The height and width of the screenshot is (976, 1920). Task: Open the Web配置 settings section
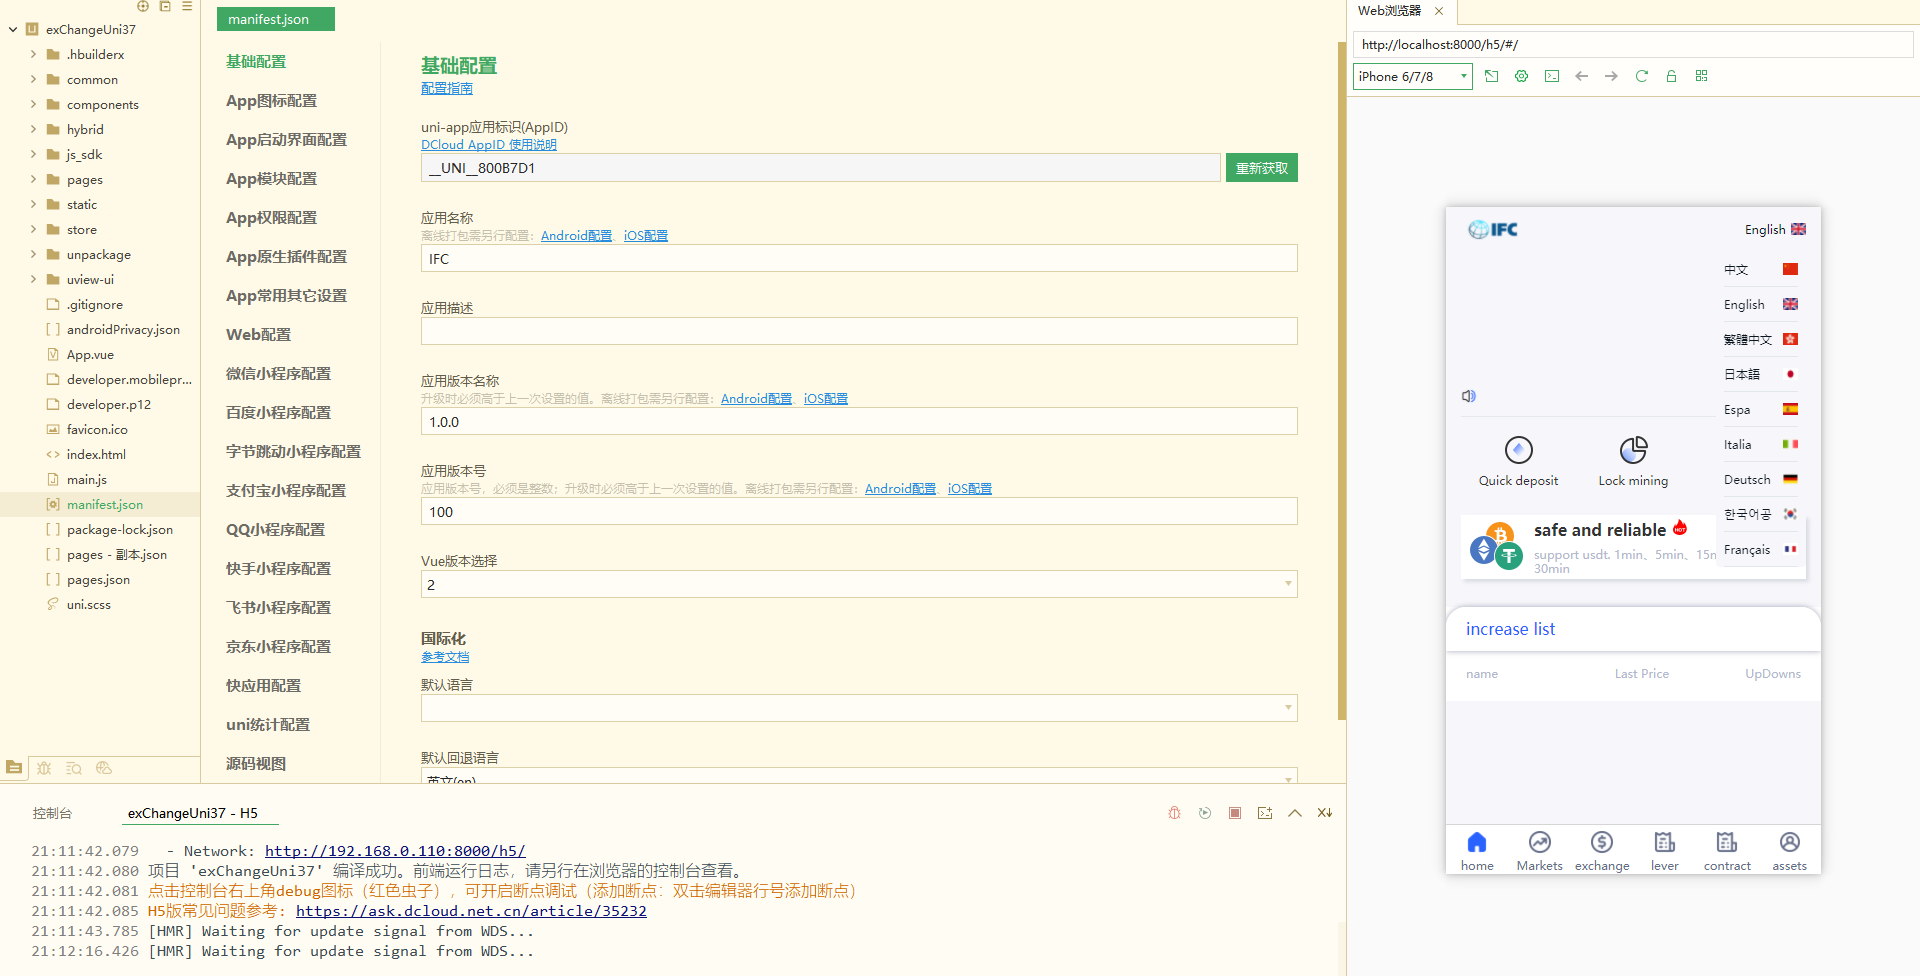coord(258,335)
